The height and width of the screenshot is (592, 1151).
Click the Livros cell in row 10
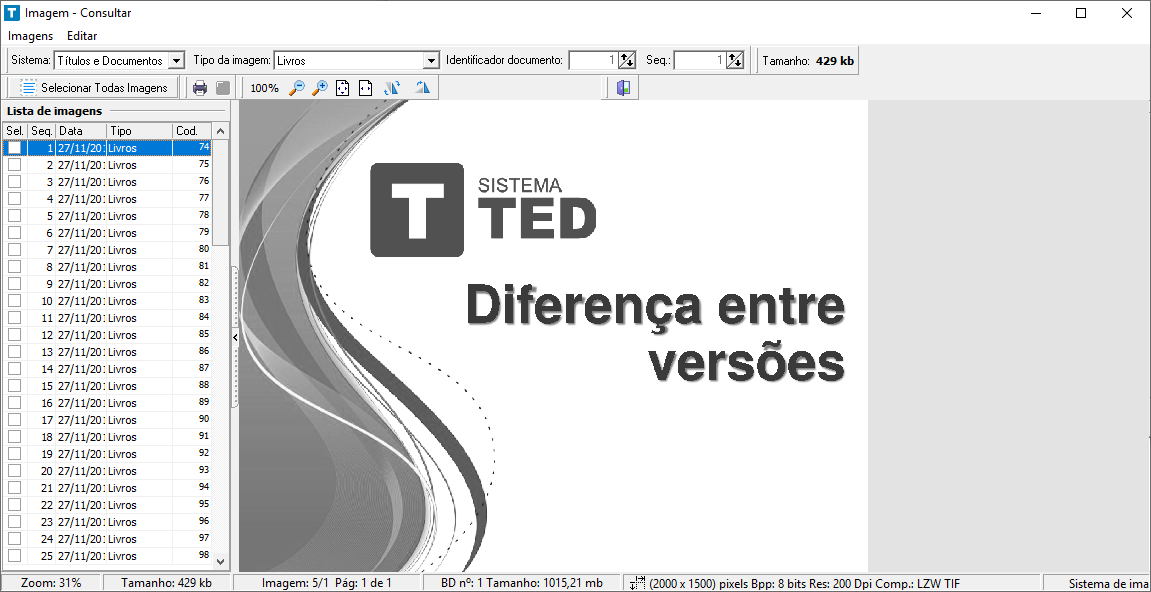click(139, 301)
